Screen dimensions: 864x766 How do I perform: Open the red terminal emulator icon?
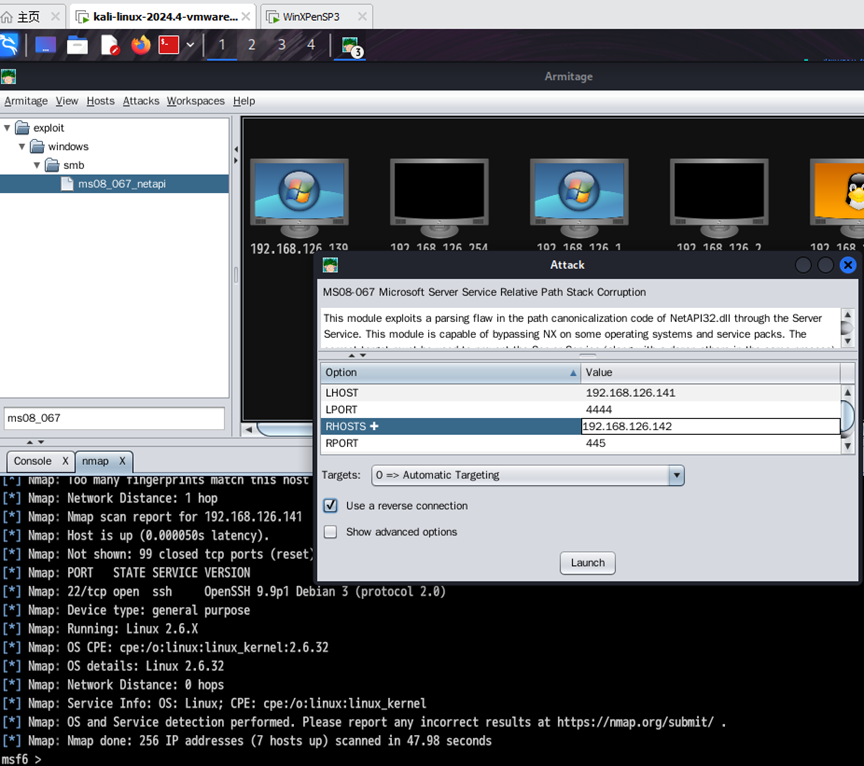[x=169, y=45]
